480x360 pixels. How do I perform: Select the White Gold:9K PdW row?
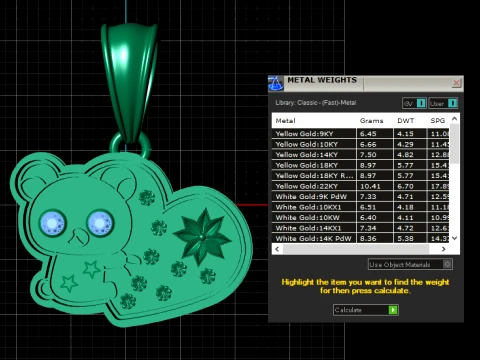[x=361, y=197]
